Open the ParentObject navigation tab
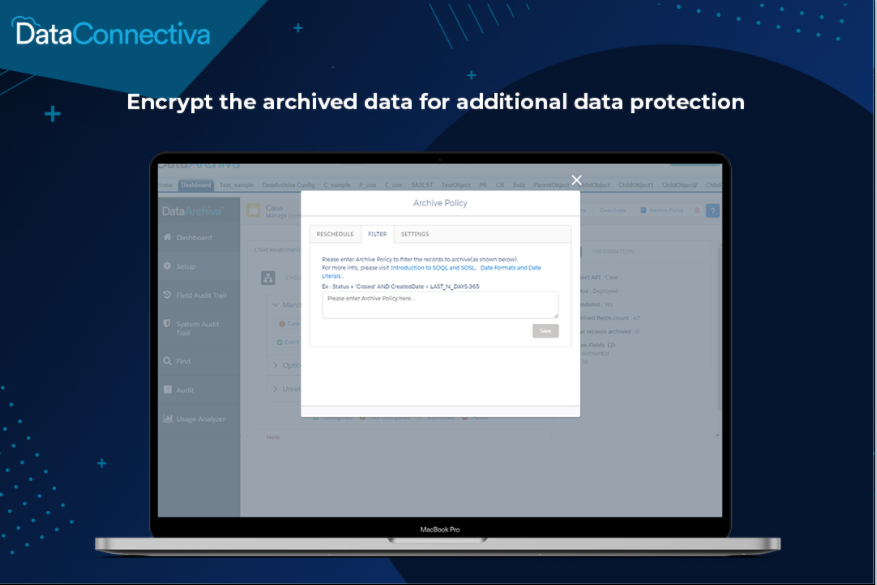 click(551, 185)
